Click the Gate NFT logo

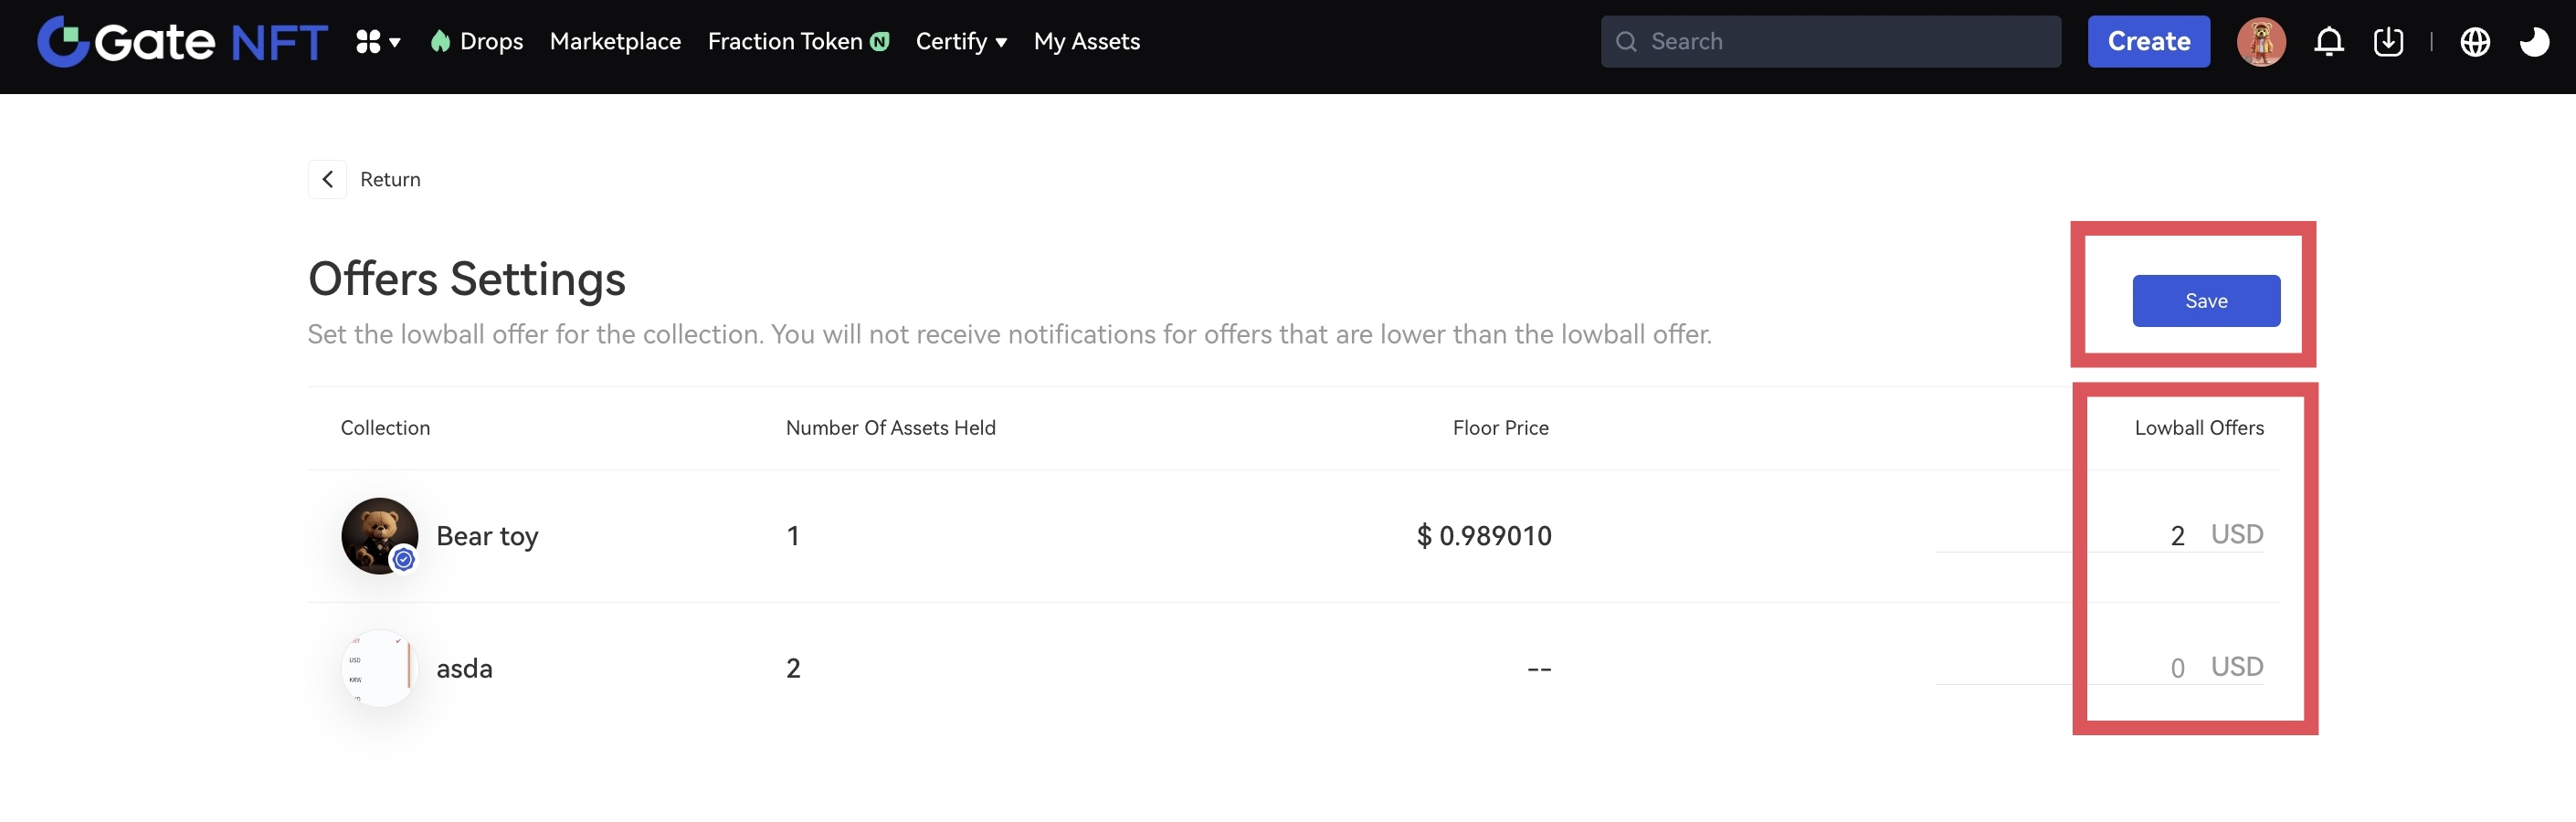pos(182,42)
